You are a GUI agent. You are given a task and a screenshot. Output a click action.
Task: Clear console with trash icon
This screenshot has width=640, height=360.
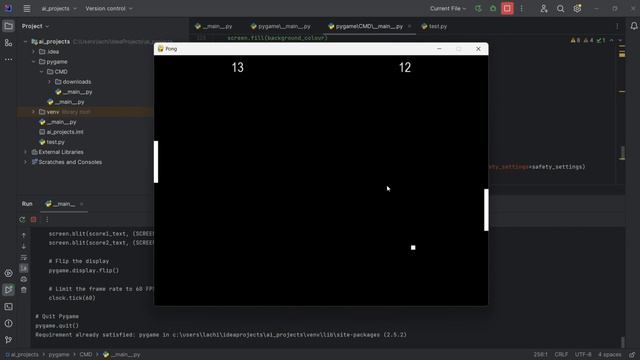[x=24, y=290]
